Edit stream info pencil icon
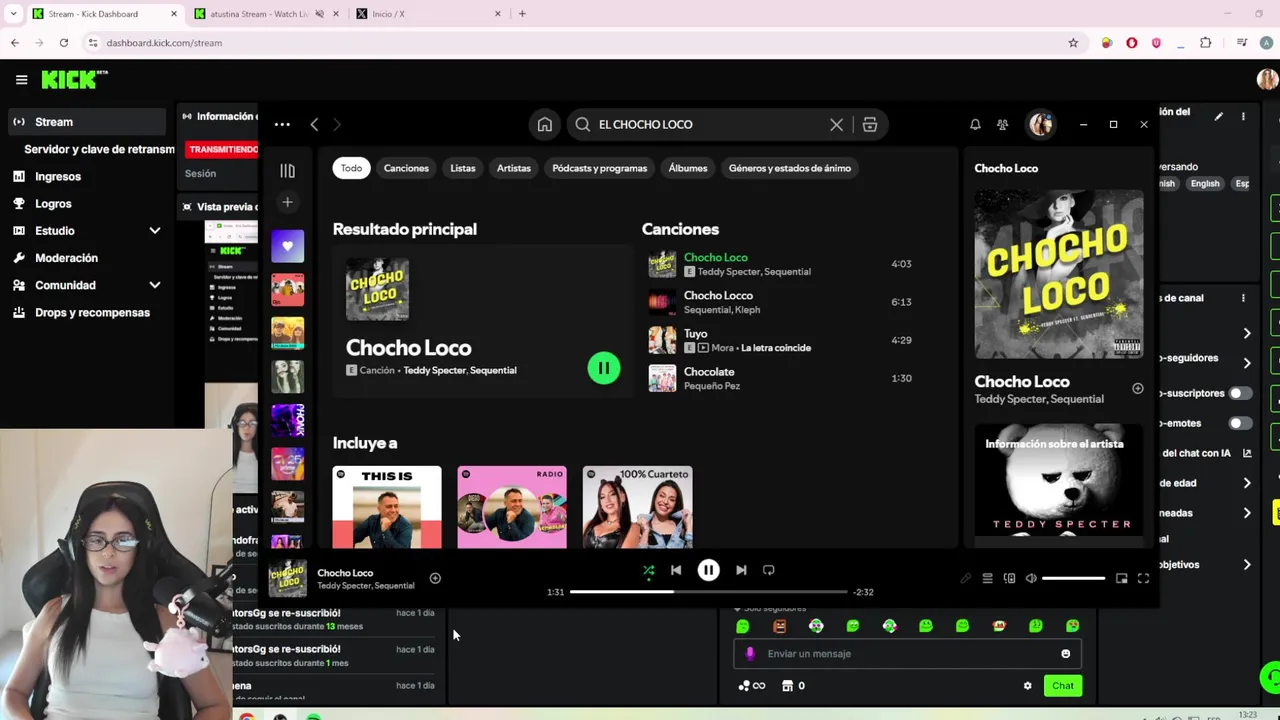This screenshot has height=720, width=1280. coord(1218,116)
